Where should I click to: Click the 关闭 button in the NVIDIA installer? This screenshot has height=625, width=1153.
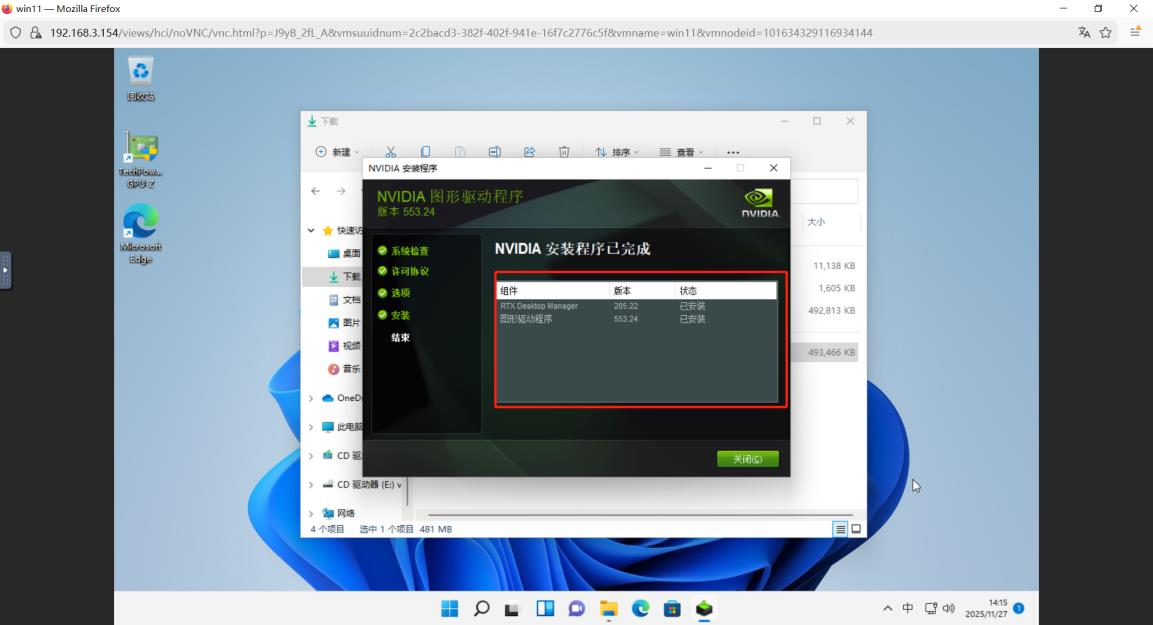click(748, 459)
